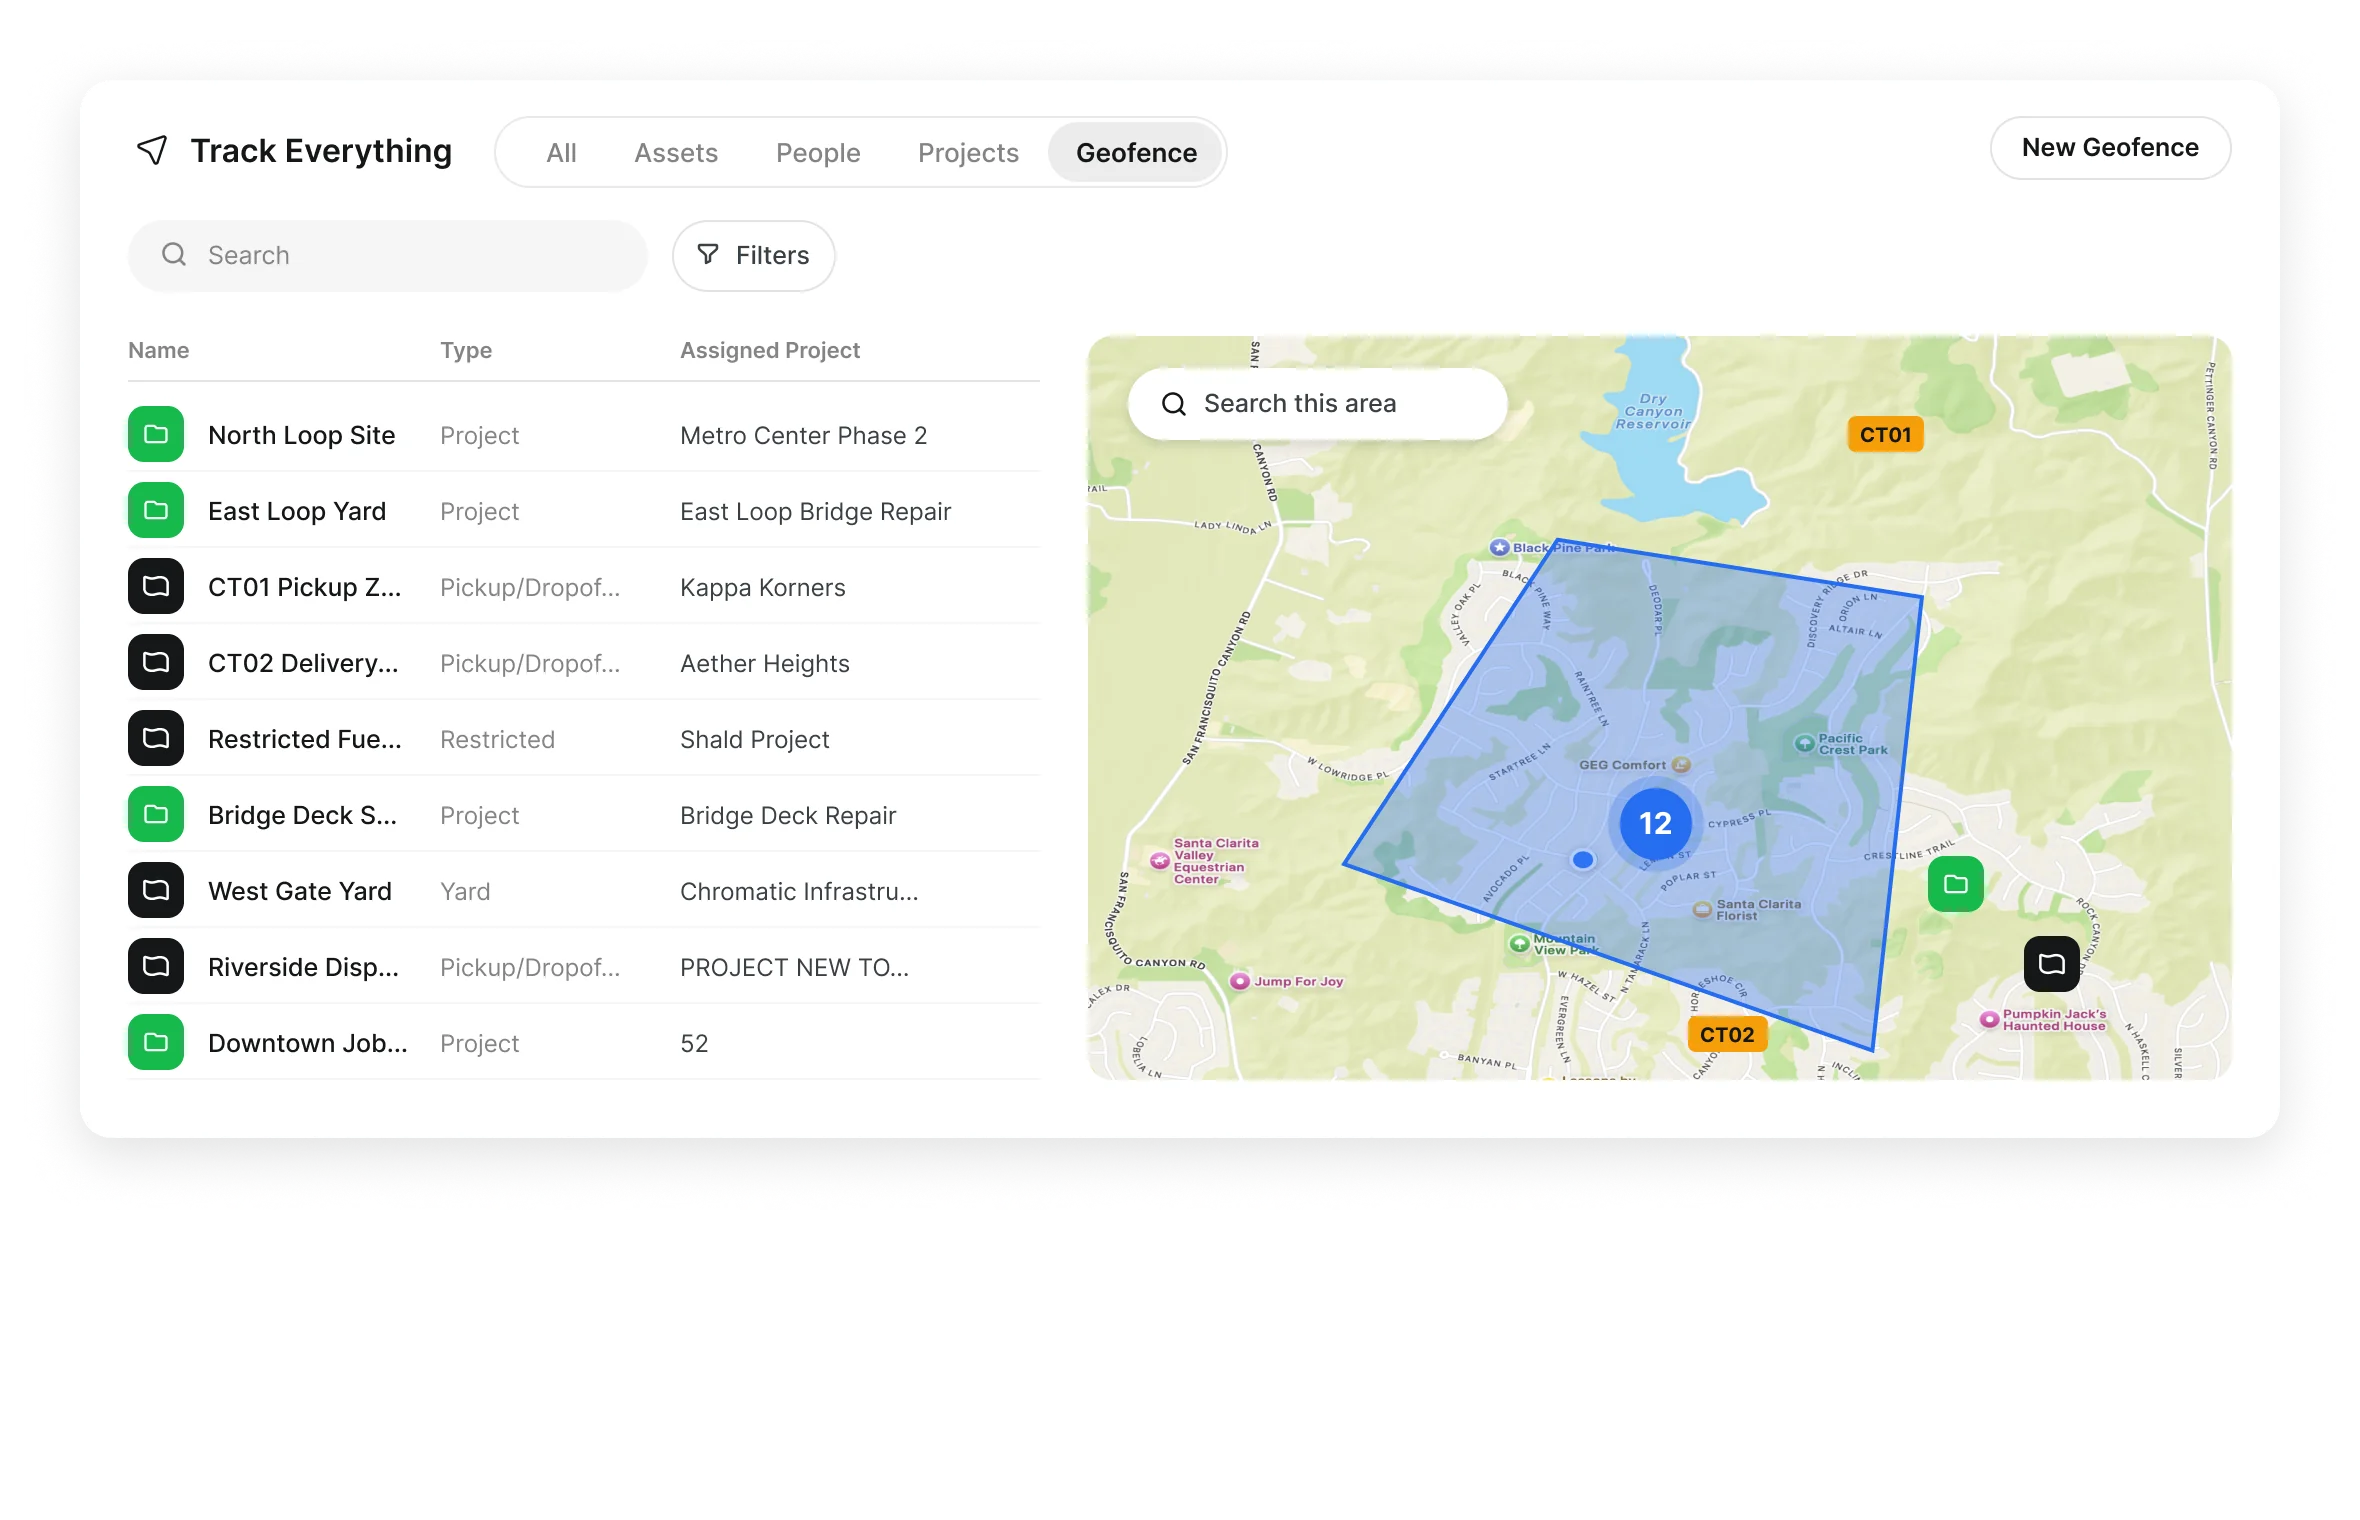This screenshot has height=1520, width=2360.
Task: Select the black geofence icon beside CT02 Delivery...
Action: pos(156,662)
